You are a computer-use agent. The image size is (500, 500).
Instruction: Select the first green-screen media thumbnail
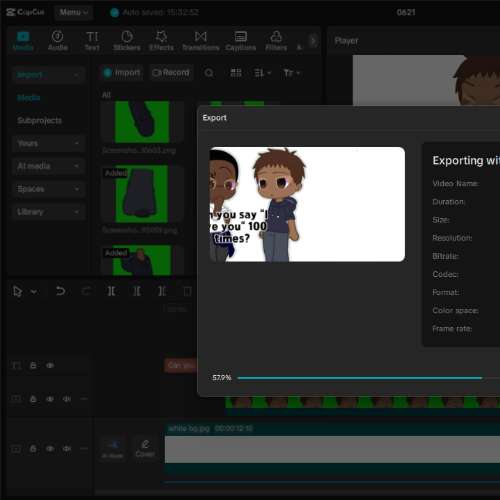[142, 122]
